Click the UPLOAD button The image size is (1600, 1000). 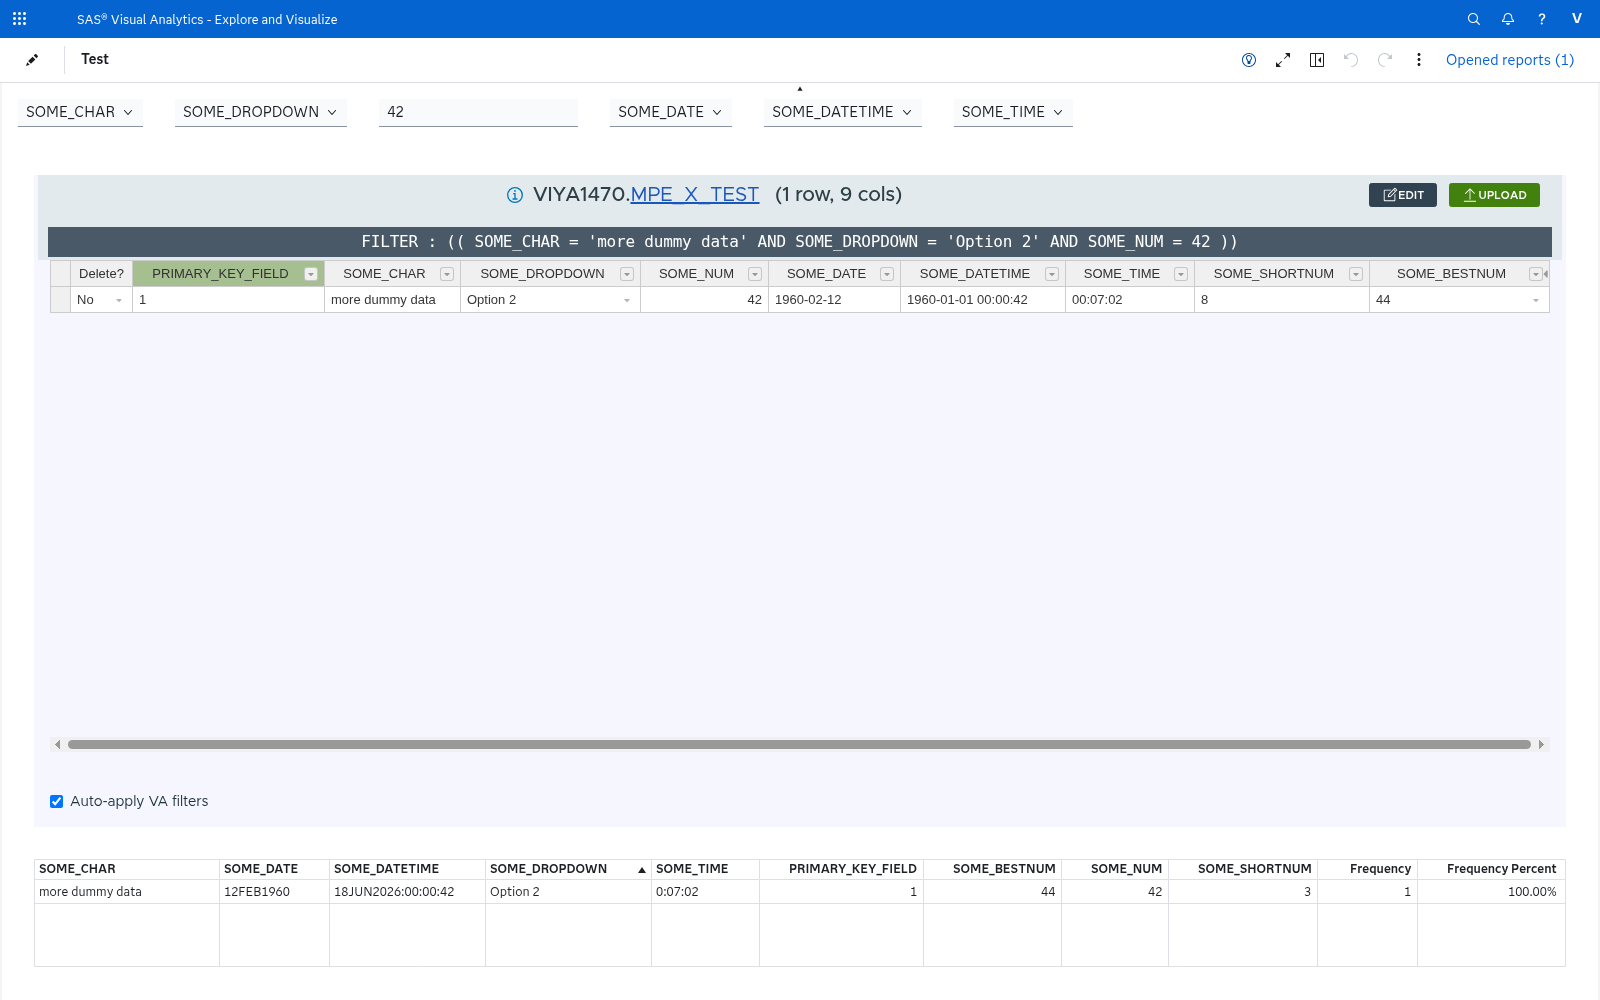[1494, 195]
